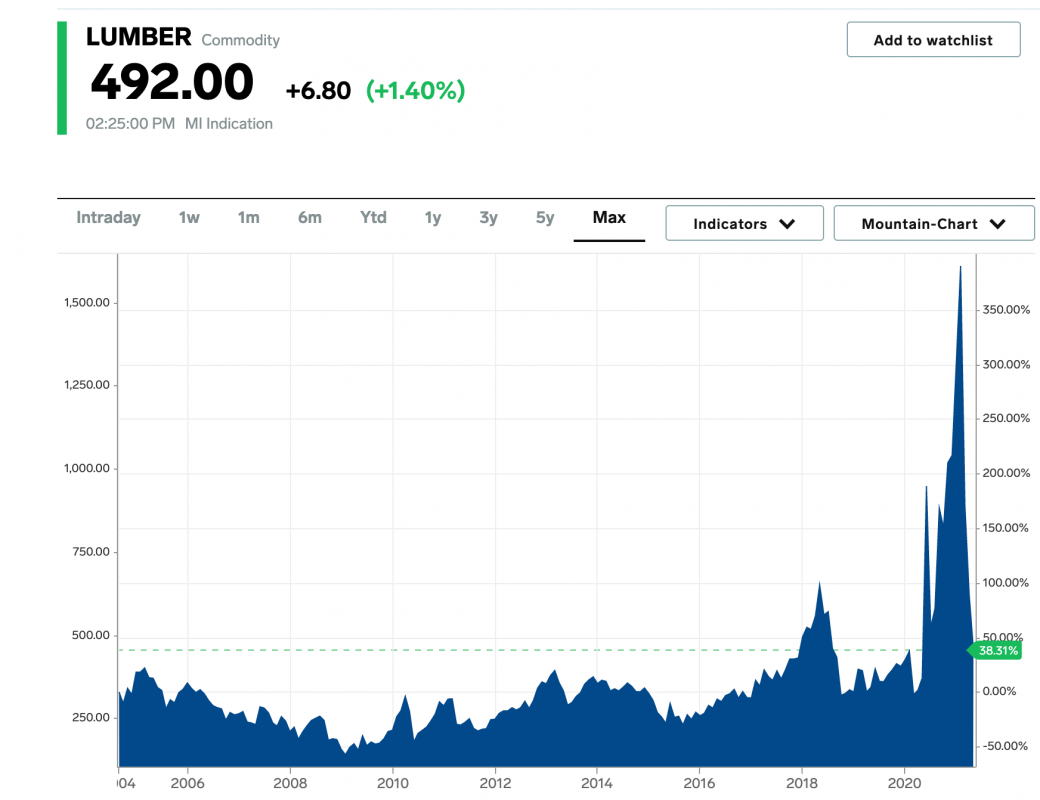This screenshot has width=1040, height=800.
Task: Click the Mountain-Chart dropdown chevron
Action: pos(998,224)
